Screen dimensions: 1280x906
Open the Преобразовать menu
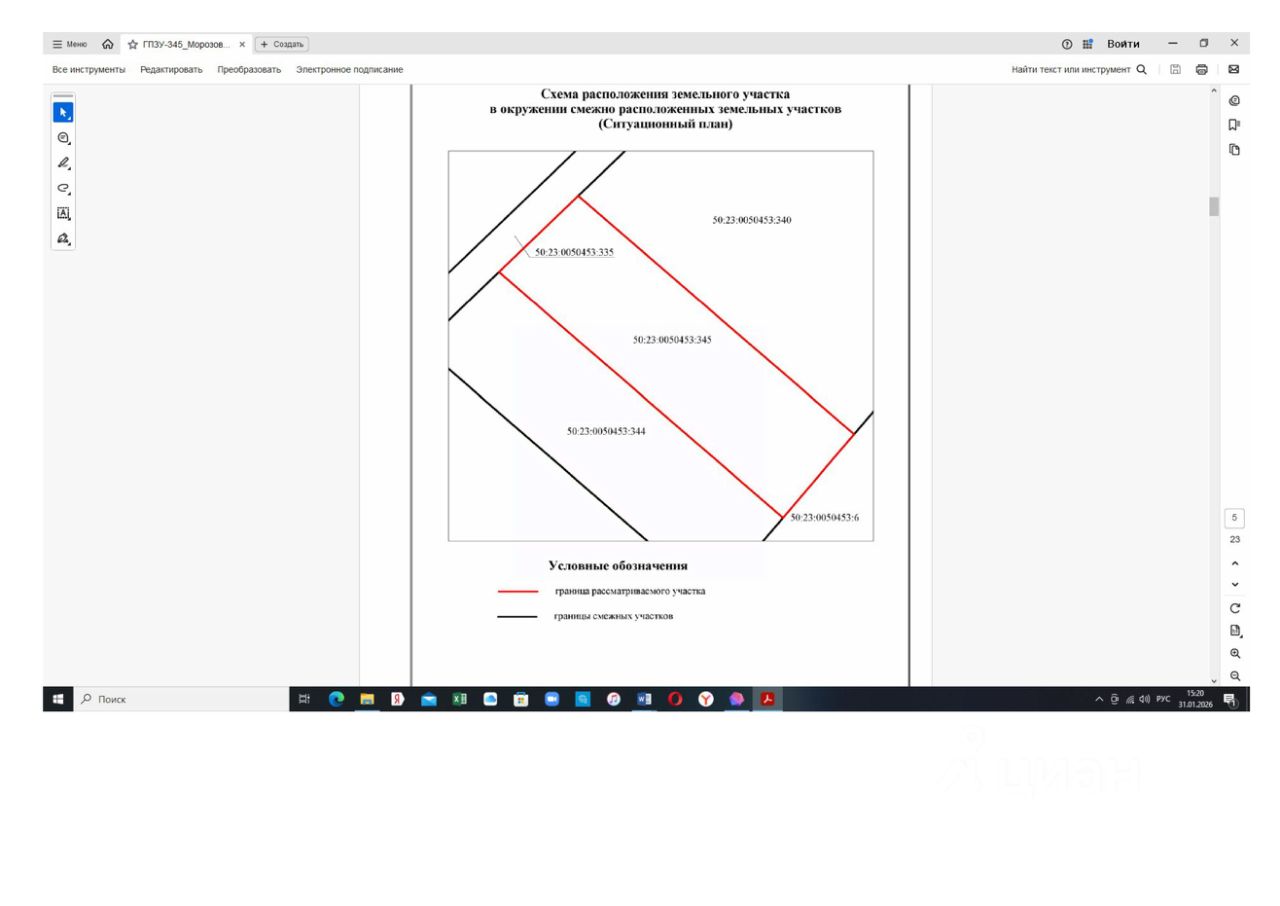tap(249, 69)
